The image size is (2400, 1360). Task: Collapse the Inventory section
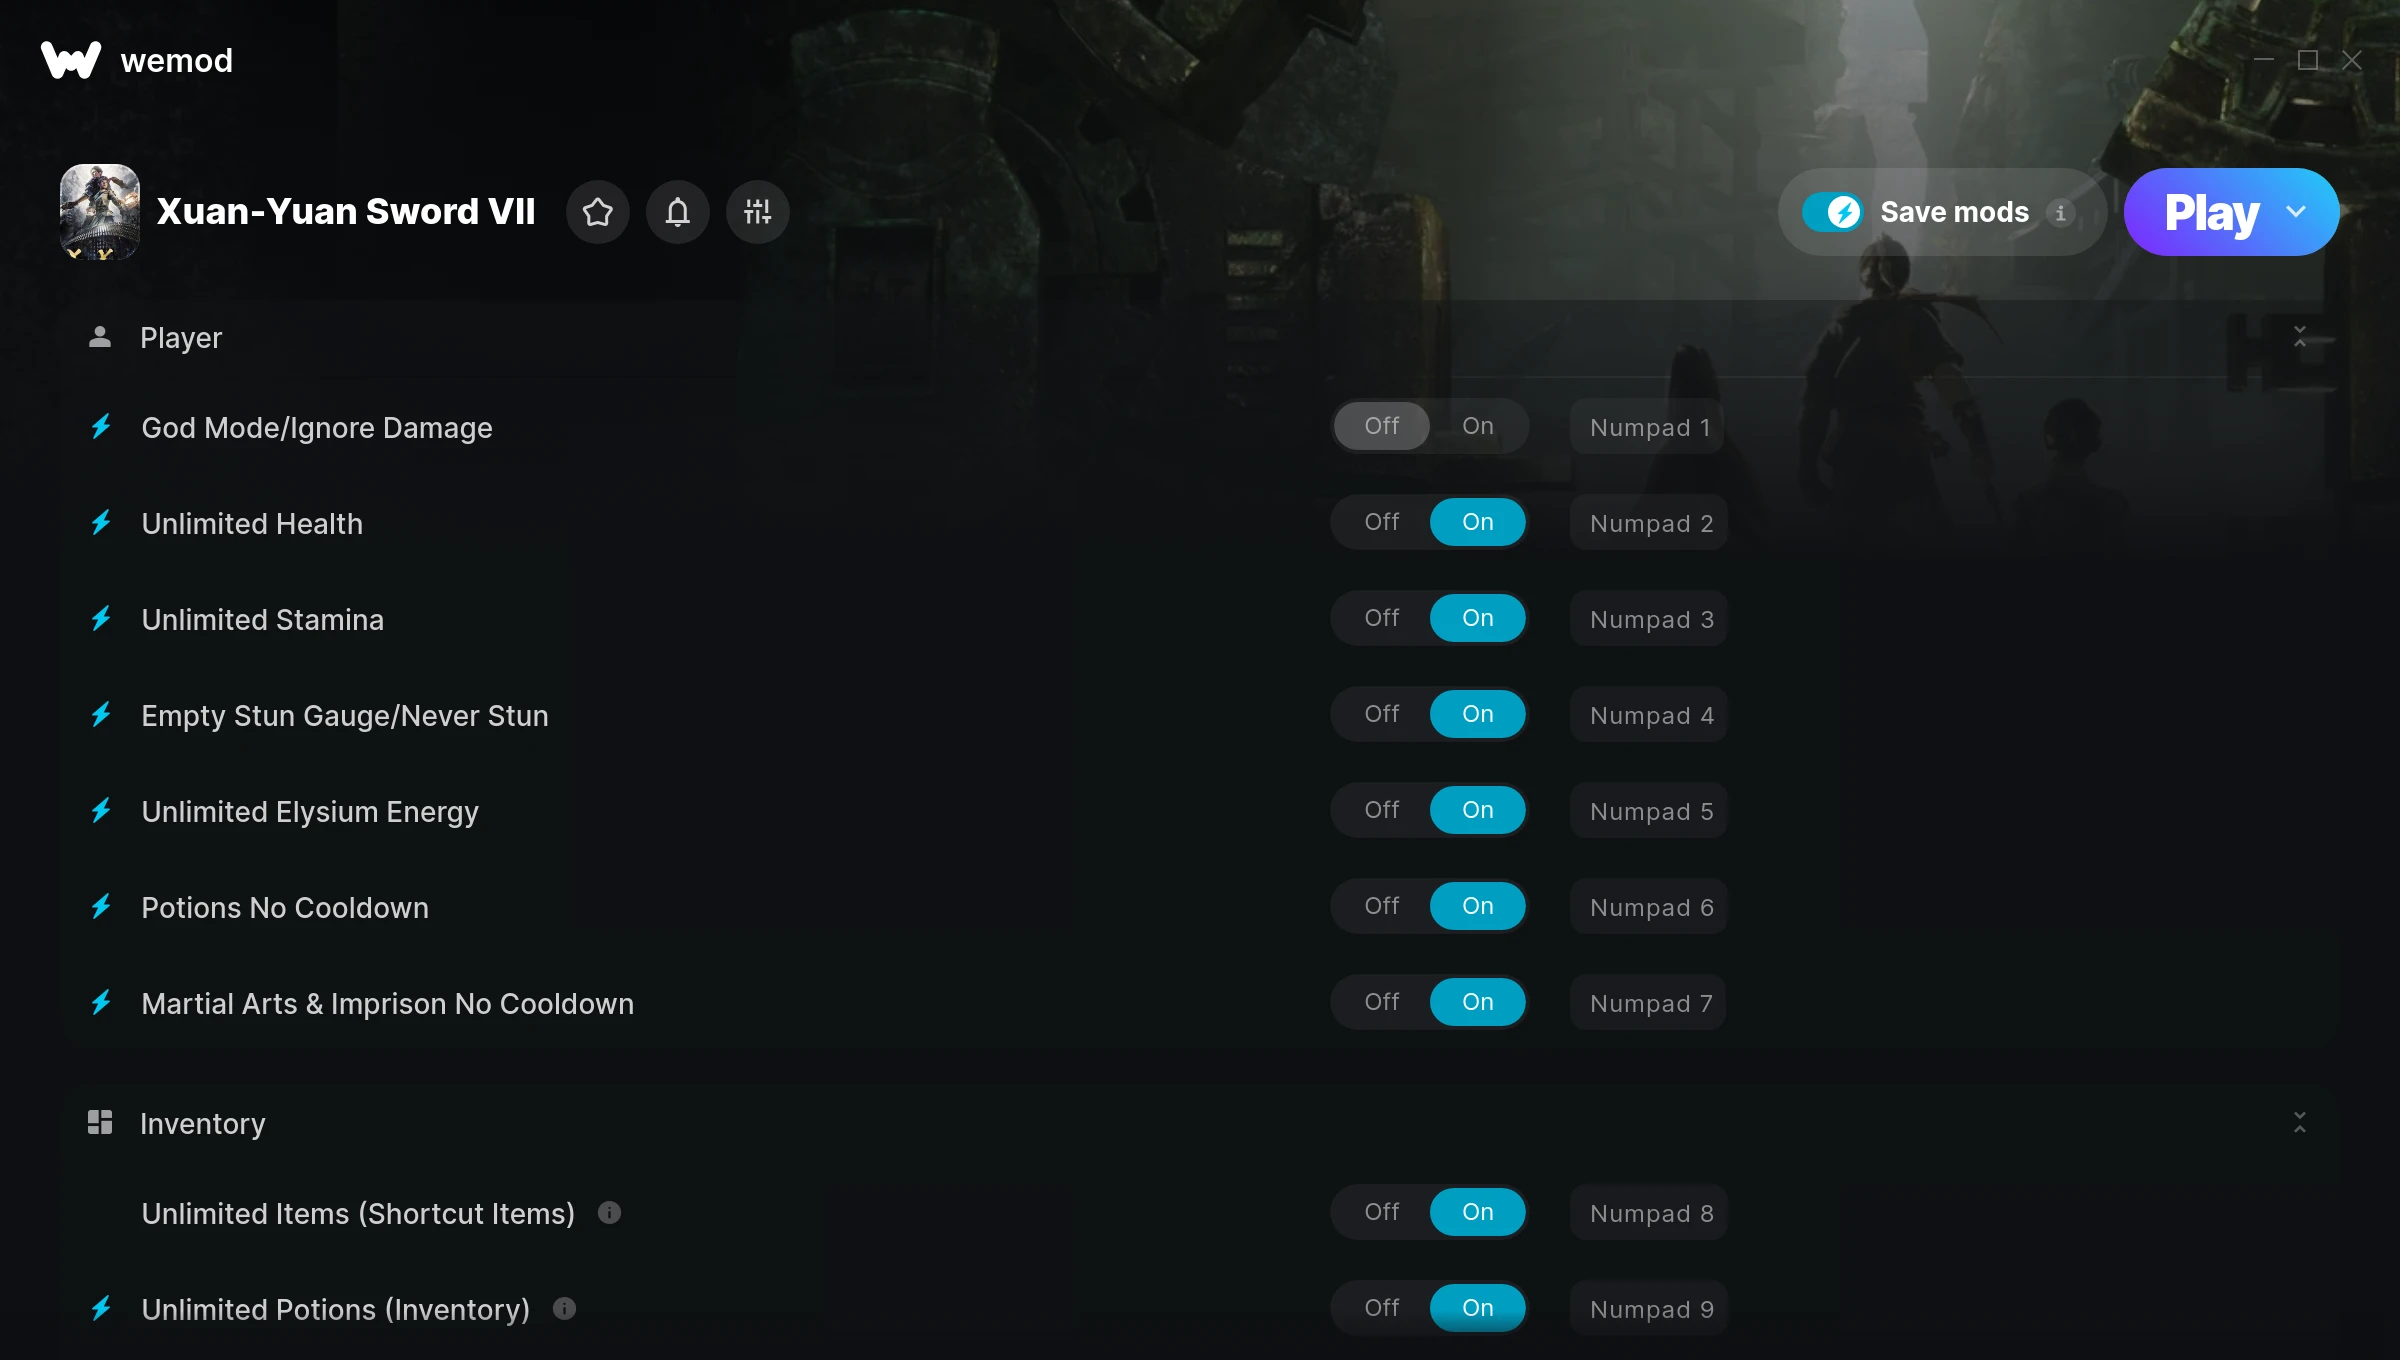(2299, 1122)
